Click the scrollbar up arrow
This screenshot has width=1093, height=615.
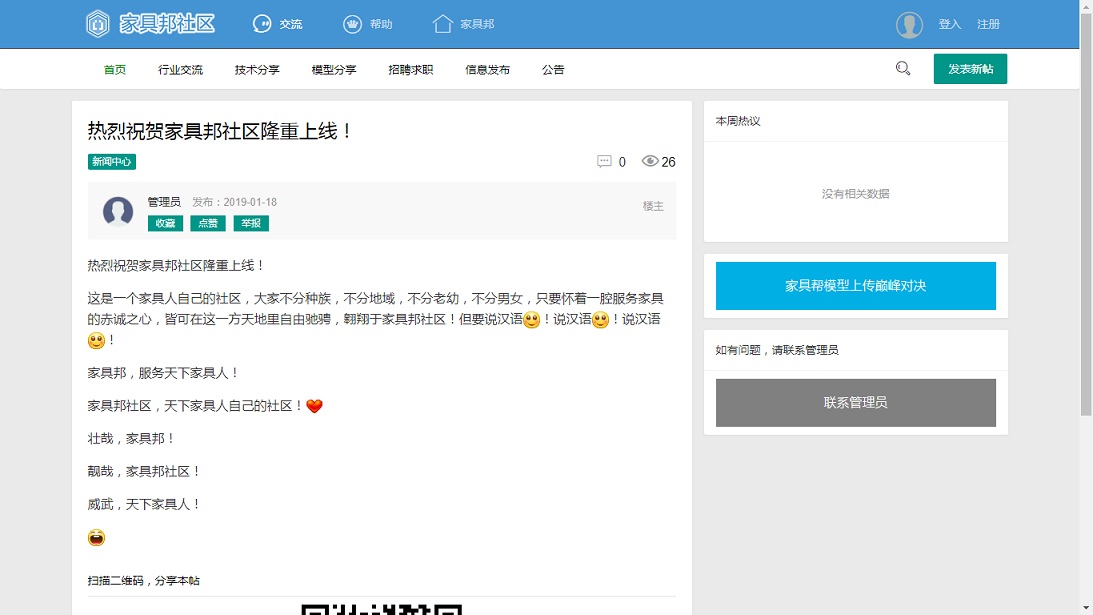1086,5
